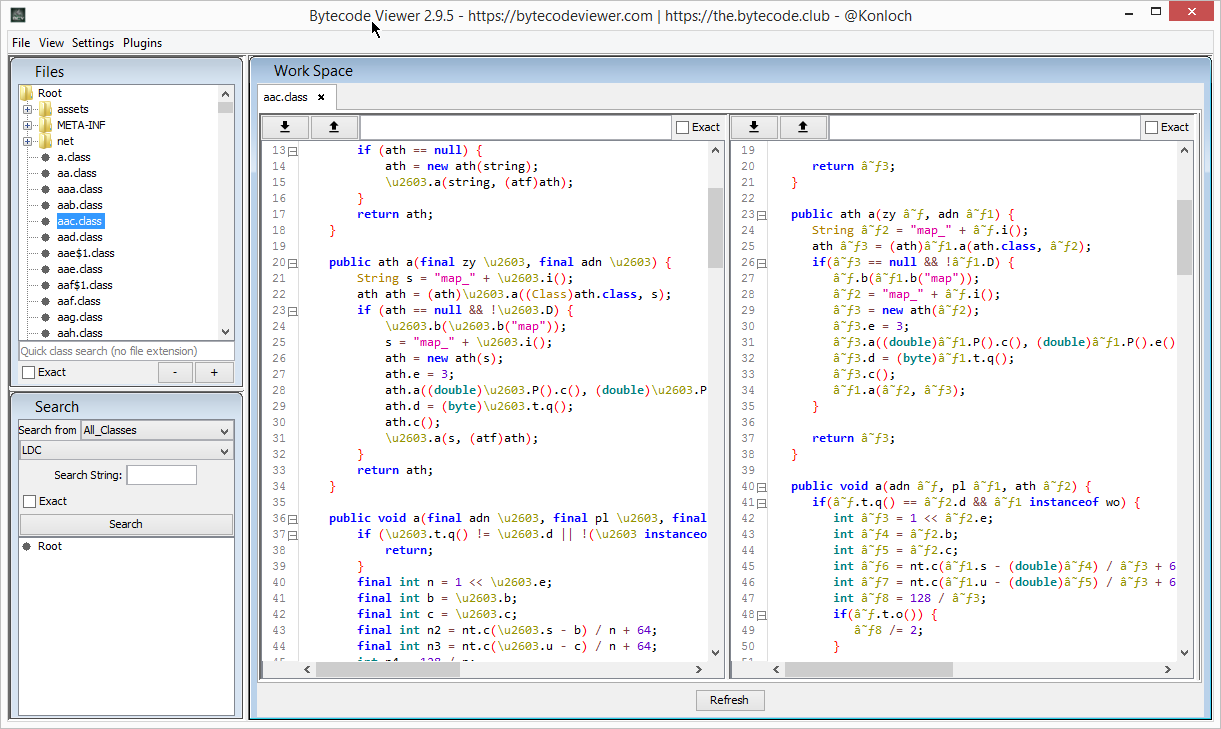Screen dimensions: 1221x729
Task: Fold code block at line 20
Action: [293, 263]
